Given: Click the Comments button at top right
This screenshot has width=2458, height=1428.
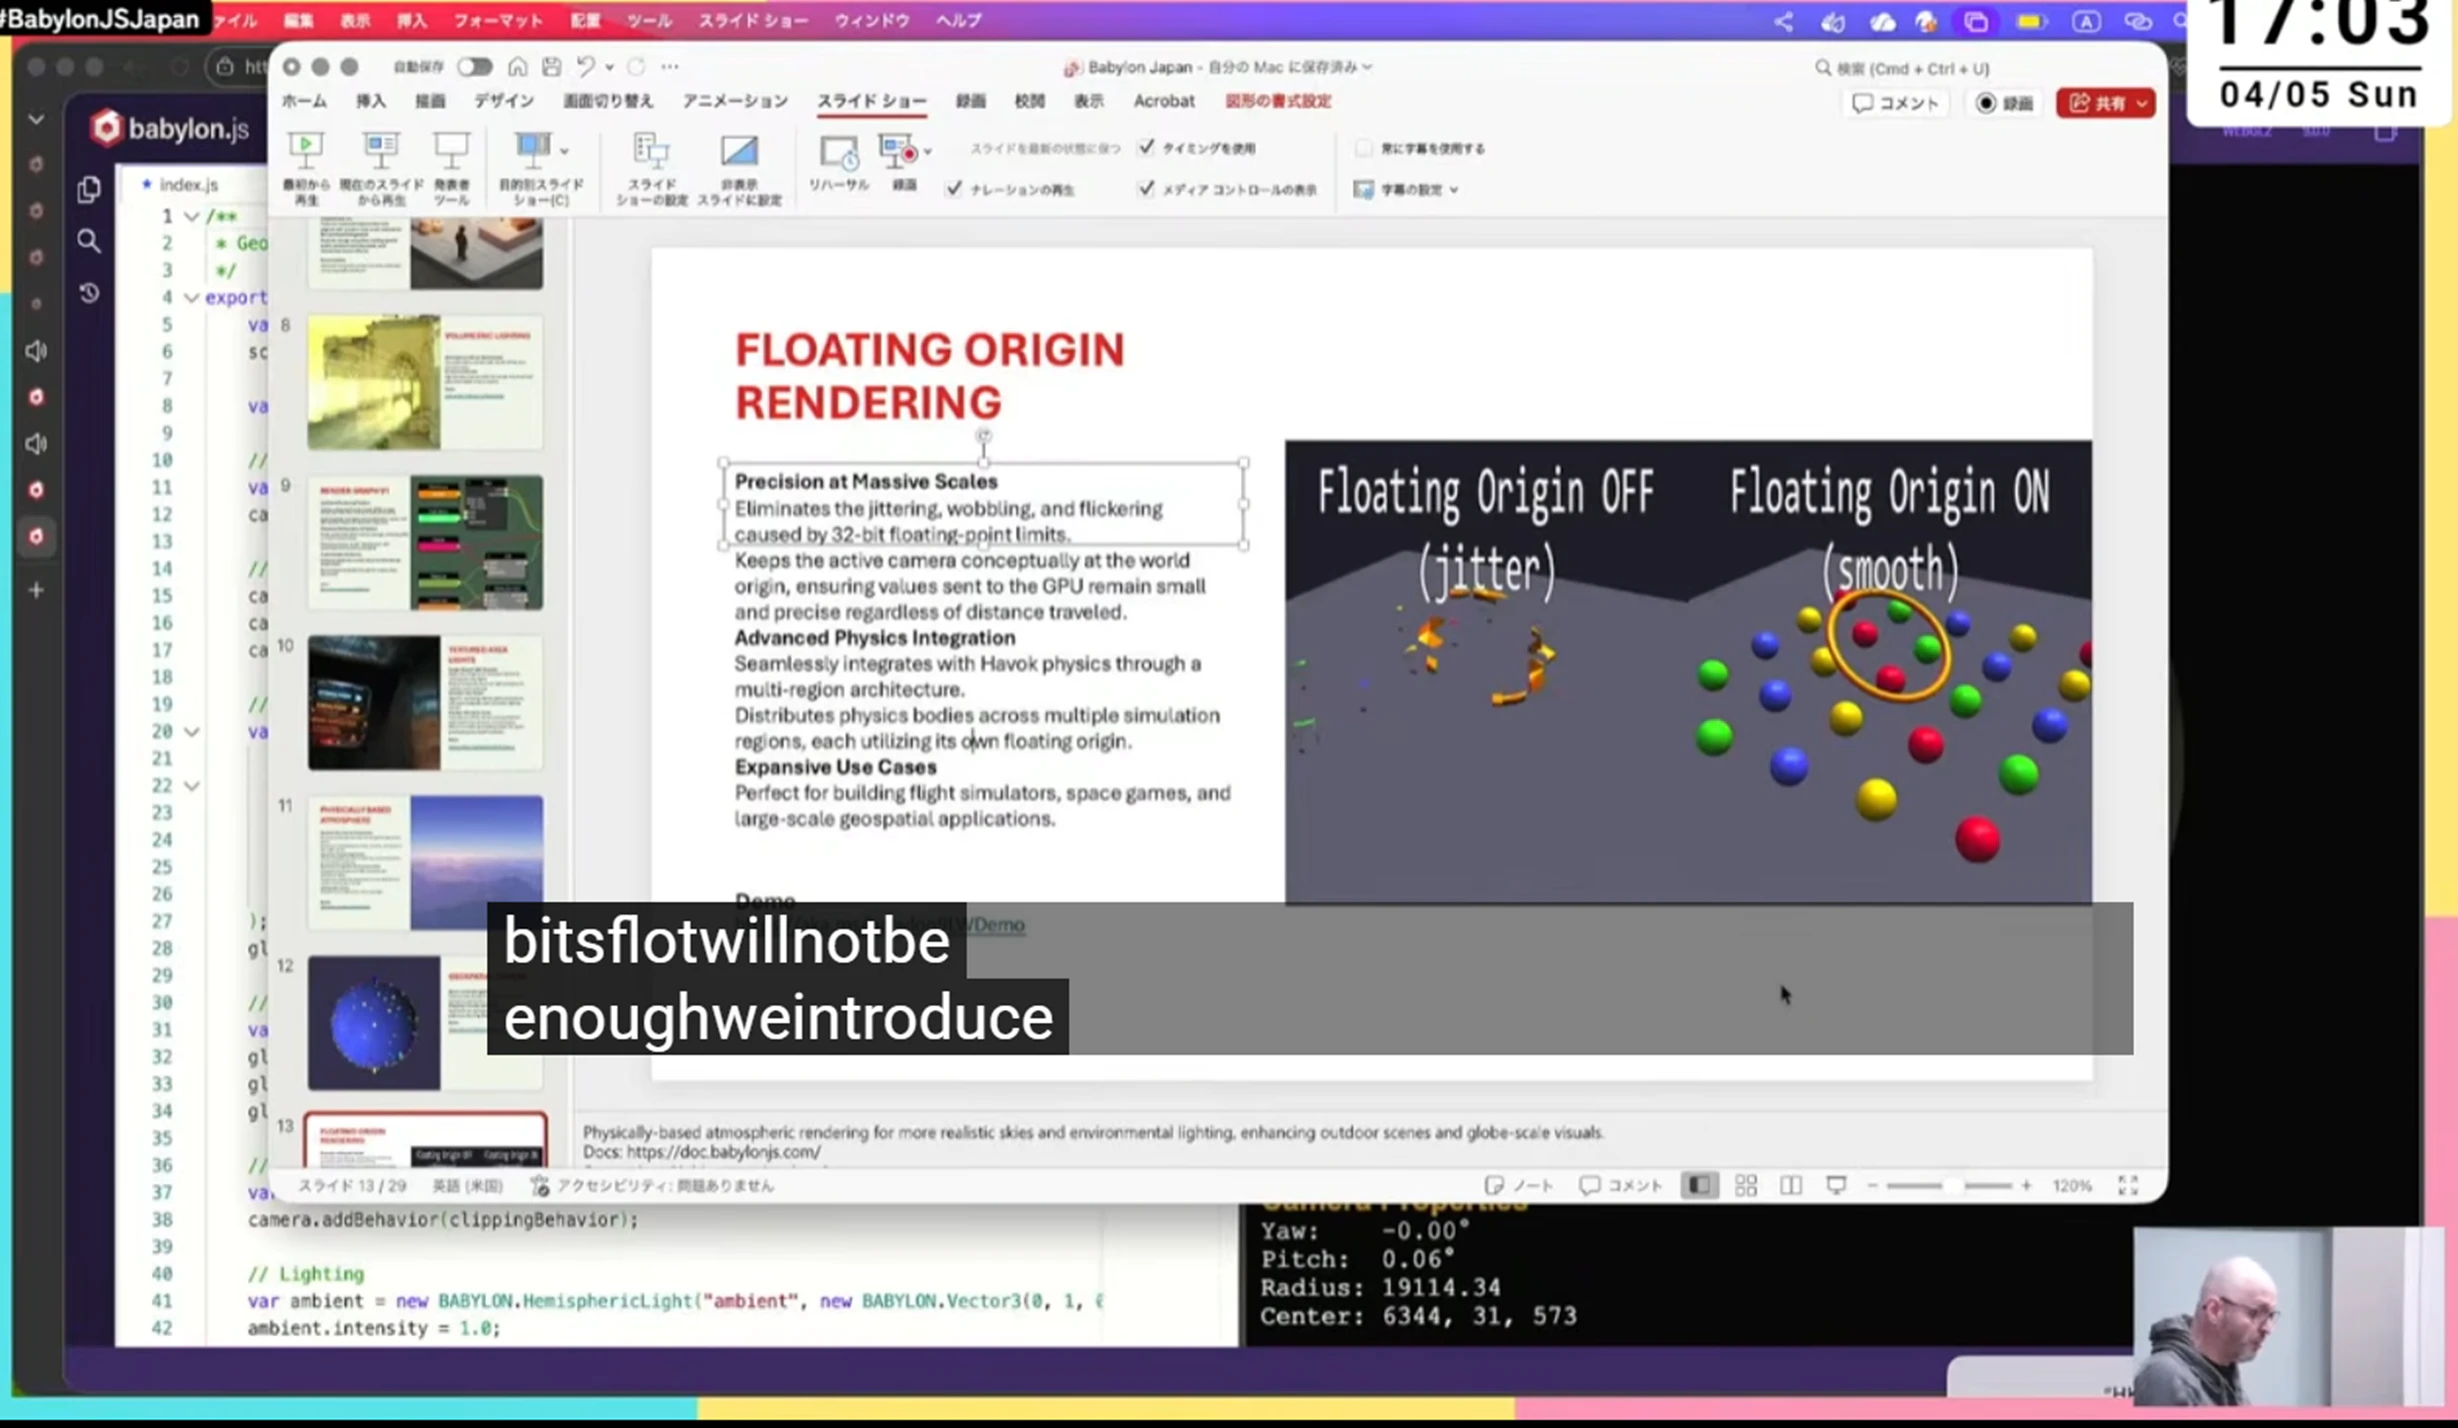Looking at the screenshot, I should click(x=1895, y=103).
